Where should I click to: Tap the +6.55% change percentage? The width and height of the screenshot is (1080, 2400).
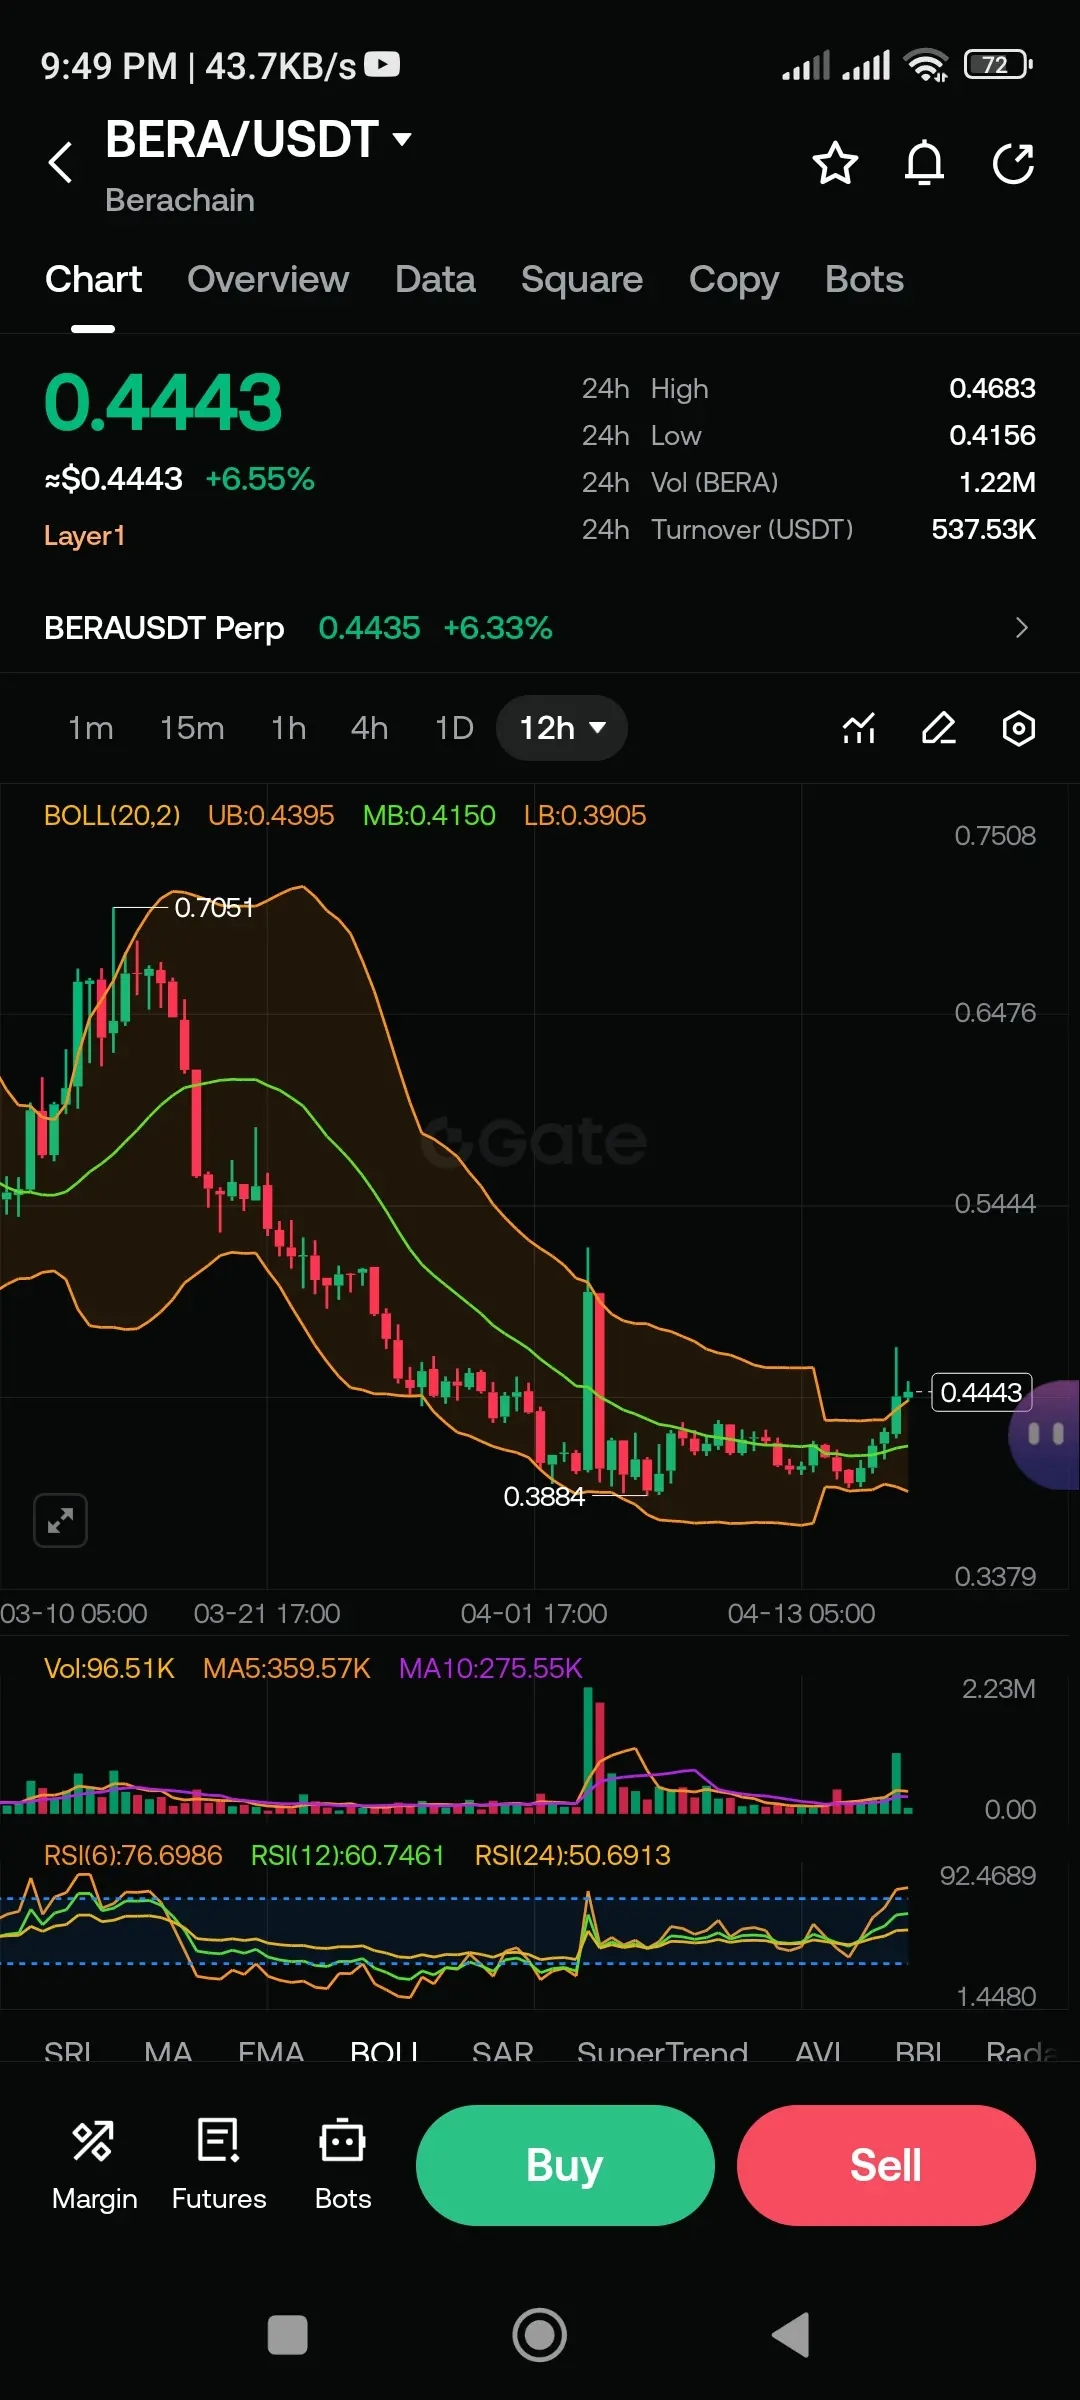click(x=260, y=480)
